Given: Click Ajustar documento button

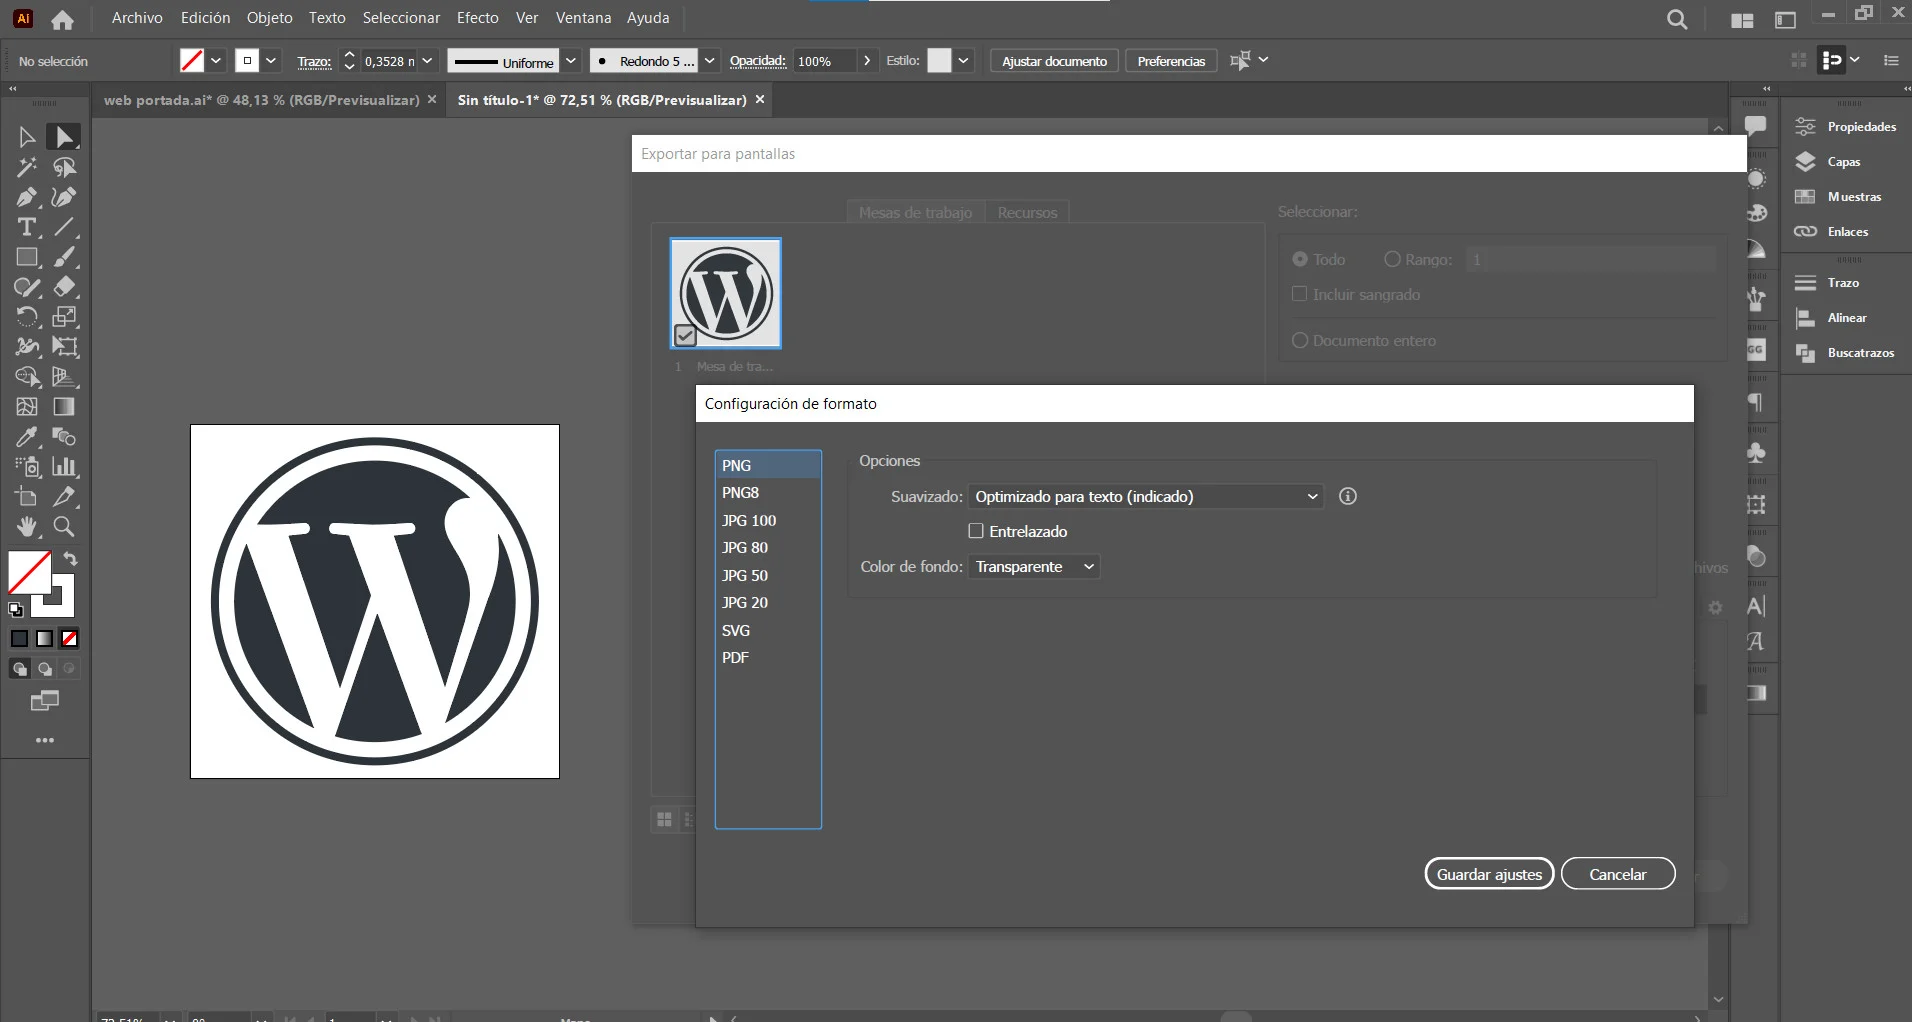Looking at the screenshot, I should point(1055,61).
